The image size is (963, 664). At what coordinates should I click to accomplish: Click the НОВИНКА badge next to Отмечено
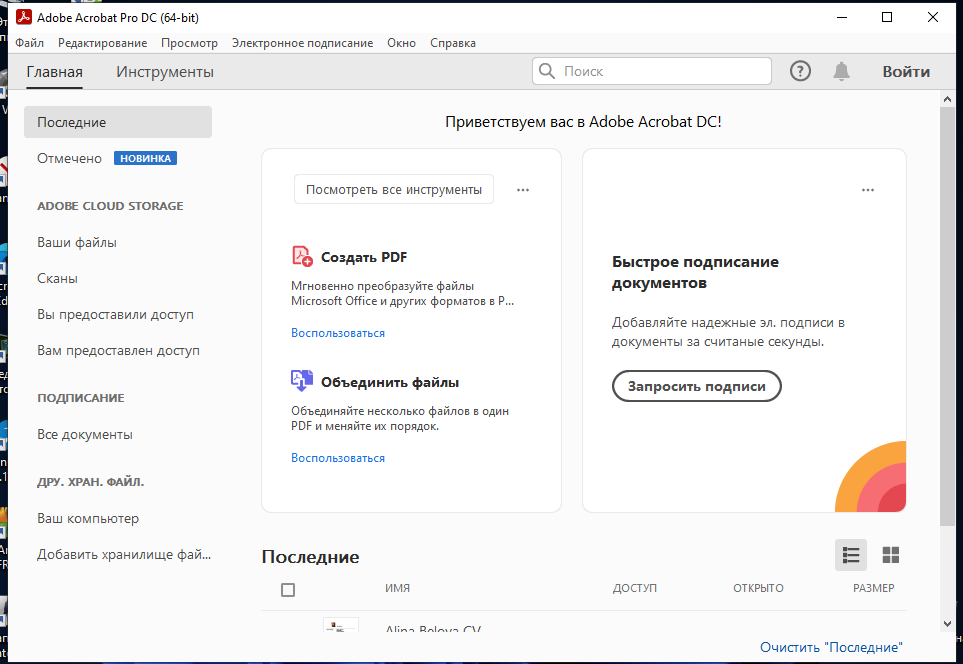click(x=145, y=158)
